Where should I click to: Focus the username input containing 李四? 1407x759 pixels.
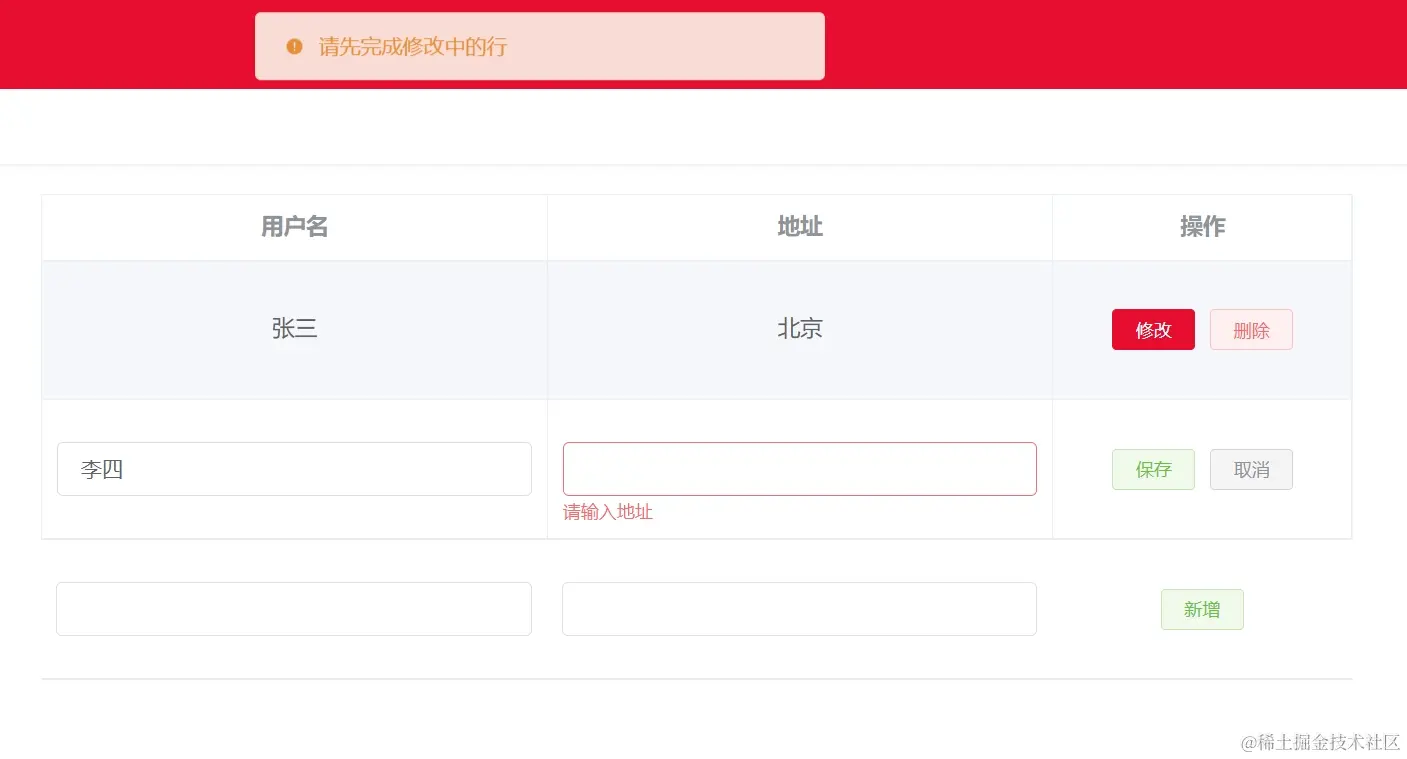pyautogui.click(x=294, y=469)
